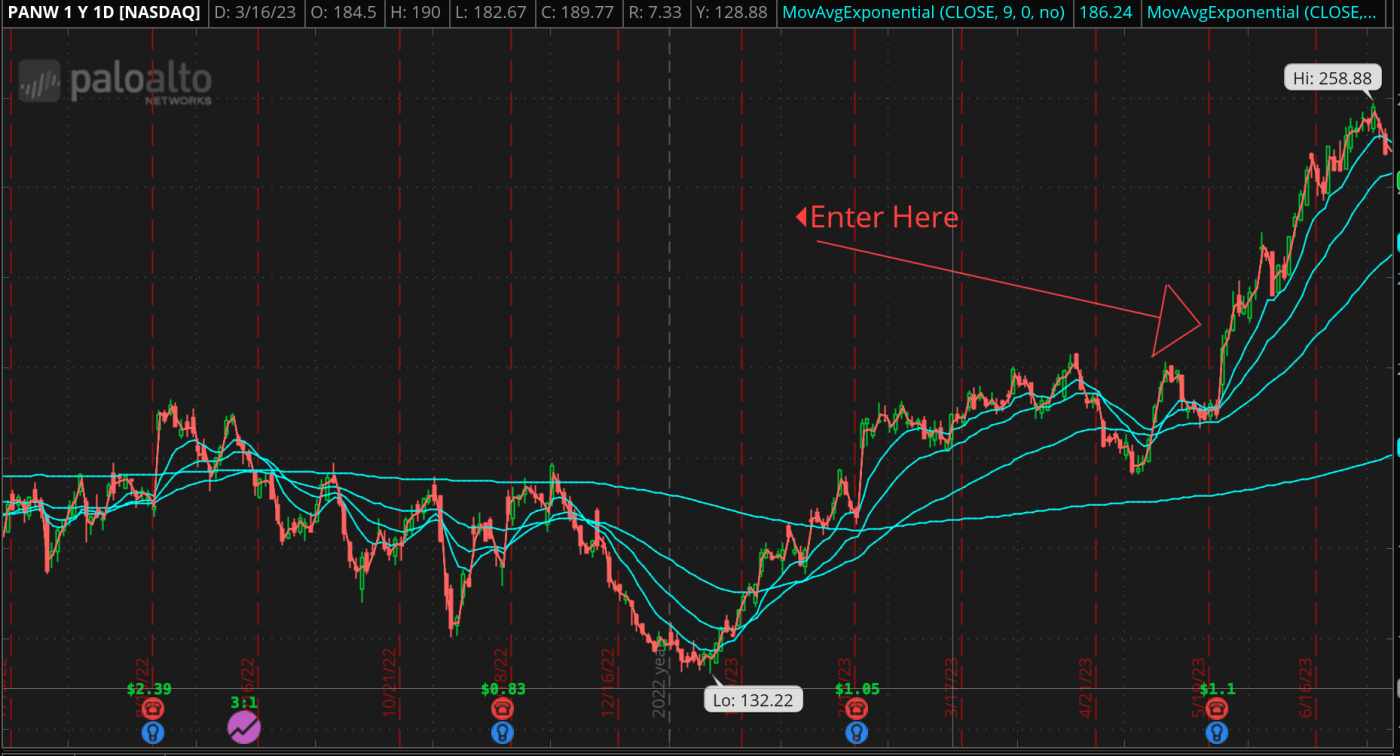Click the $2.39 earnings amount label
The image size is (1400, 756).
coord(150,688)
